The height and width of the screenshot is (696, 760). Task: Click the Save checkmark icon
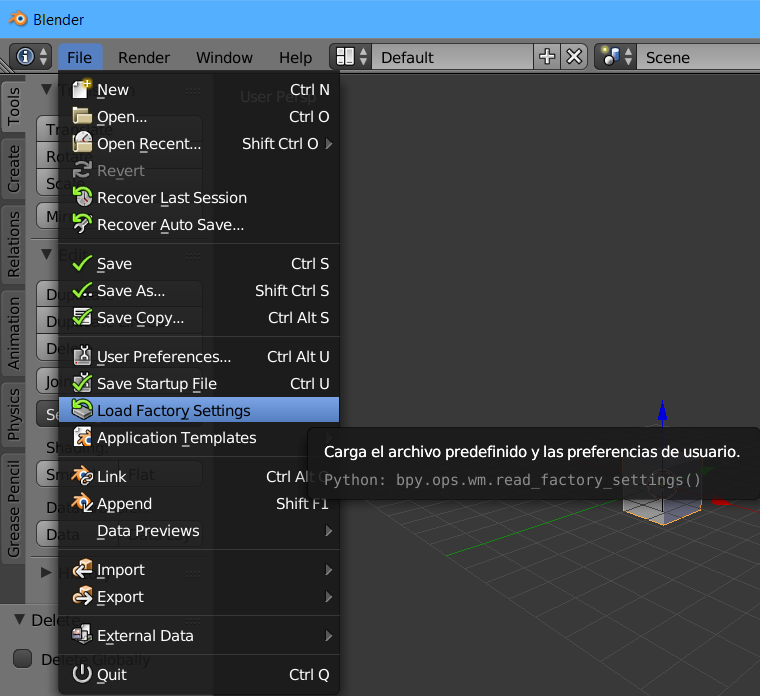pos(82,263)
